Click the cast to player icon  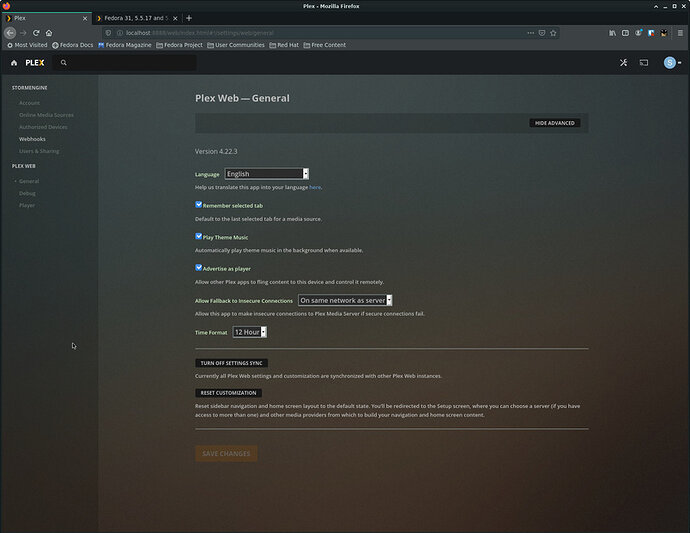point(644,63)
